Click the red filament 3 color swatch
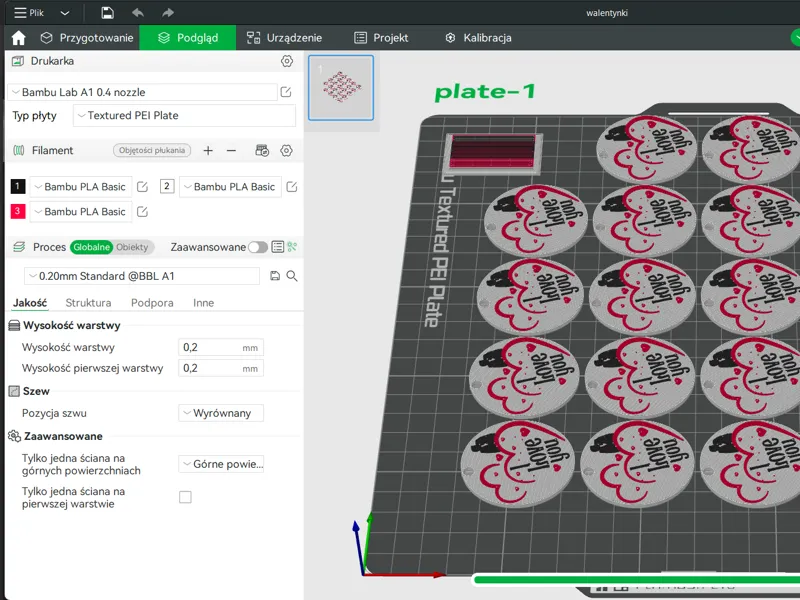Screen dimensions: 800x600 click(x=18, y=211)
